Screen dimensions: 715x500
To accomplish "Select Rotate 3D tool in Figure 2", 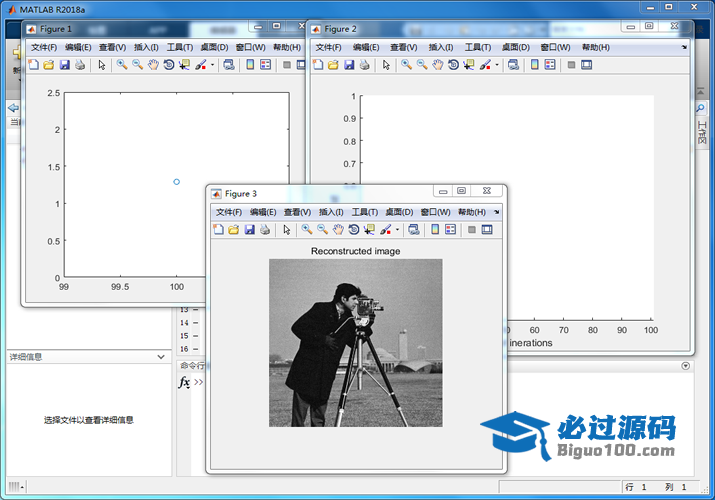I will [x=453, y=65].
